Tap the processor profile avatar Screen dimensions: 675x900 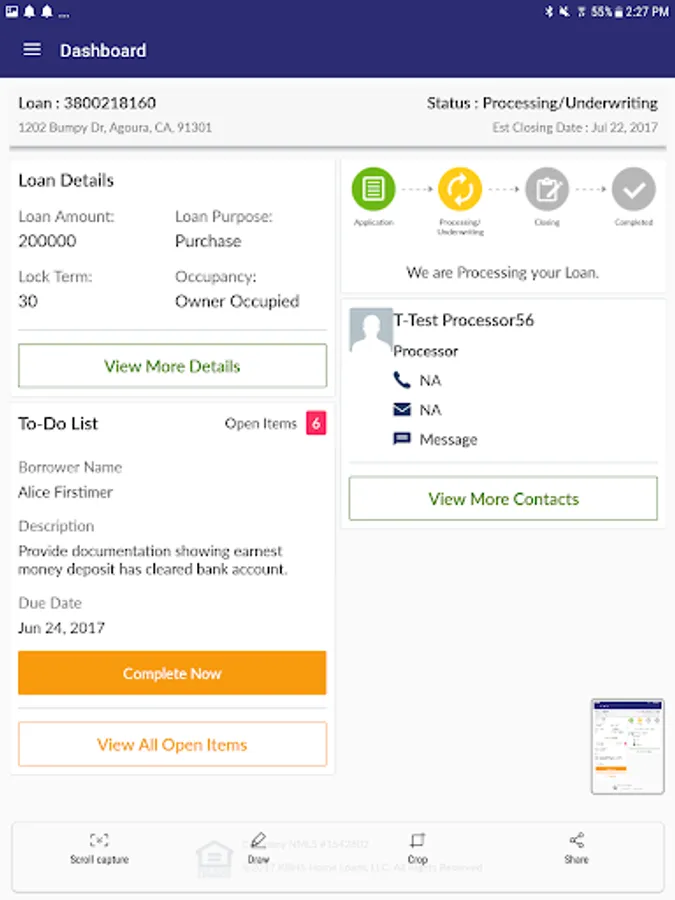click(x=370, y=329)
